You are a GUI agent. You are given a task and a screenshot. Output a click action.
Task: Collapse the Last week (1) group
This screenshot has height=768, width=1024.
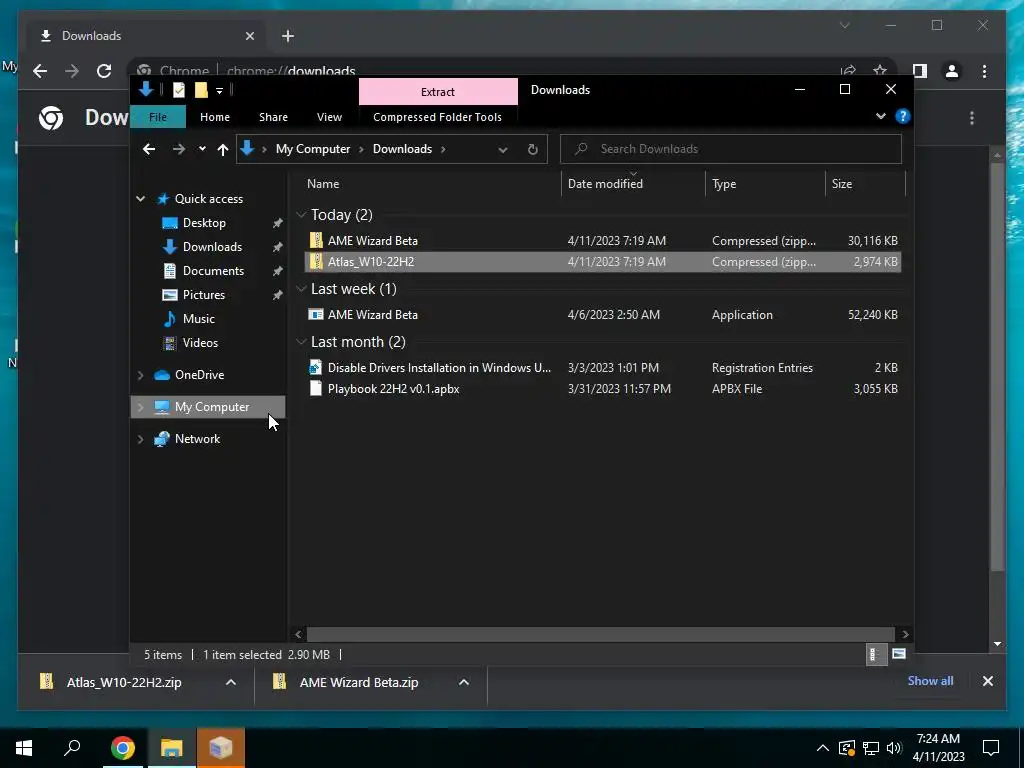tap(301, 289)
